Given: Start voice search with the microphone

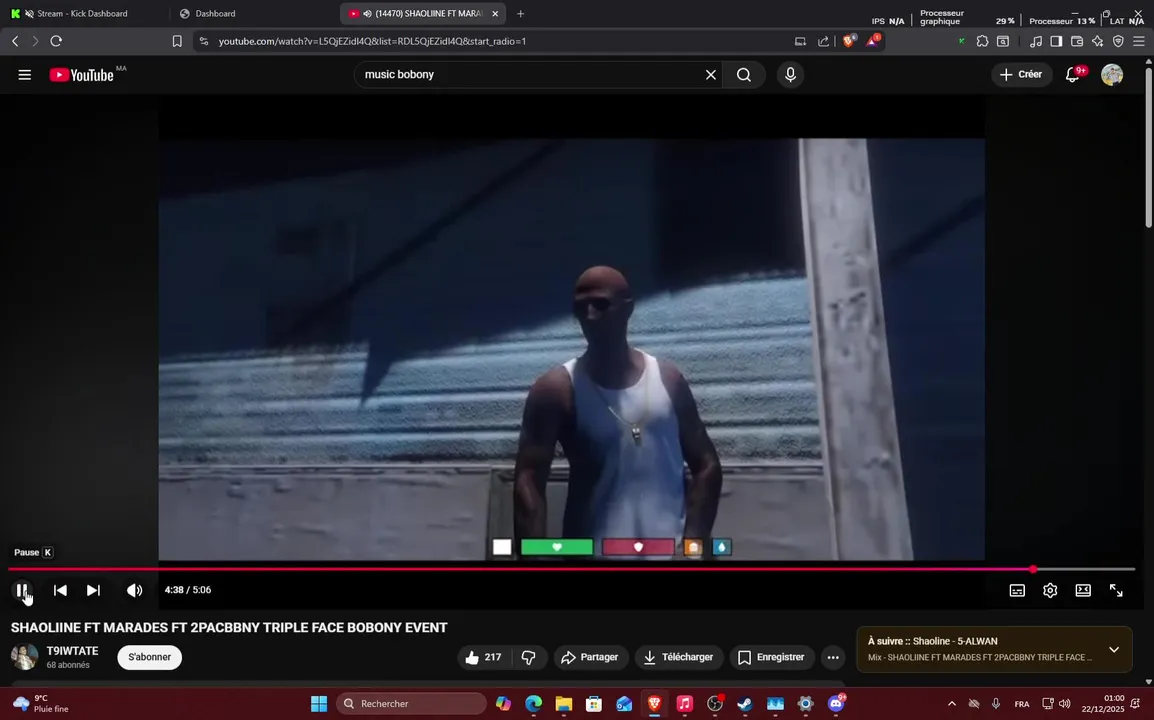Looking at the screenshot, I should coord(790,74).
